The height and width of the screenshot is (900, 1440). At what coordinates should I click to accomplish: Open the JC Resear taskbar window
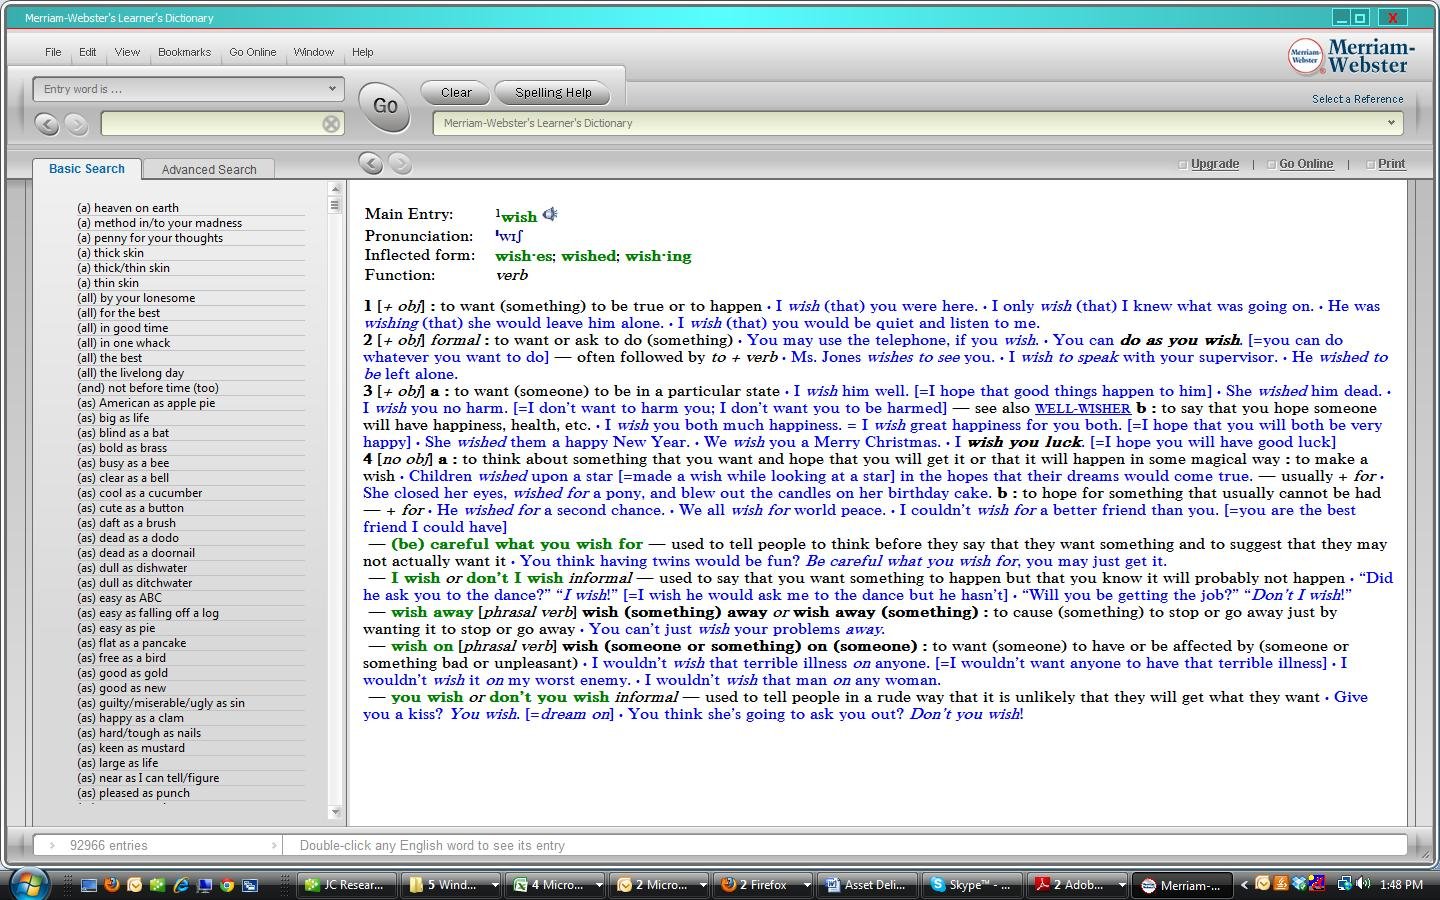point(347,885)
